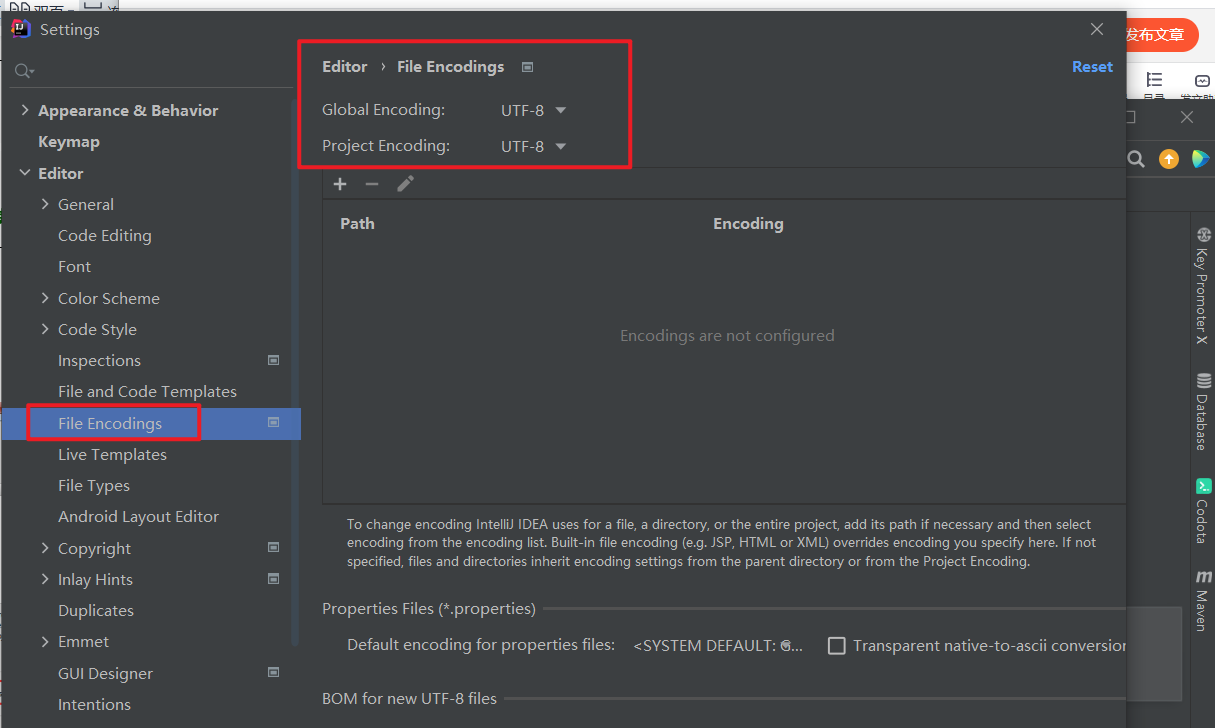Open Font settings page
This screenshot has width=1215, height=728.
coord(74,267)
